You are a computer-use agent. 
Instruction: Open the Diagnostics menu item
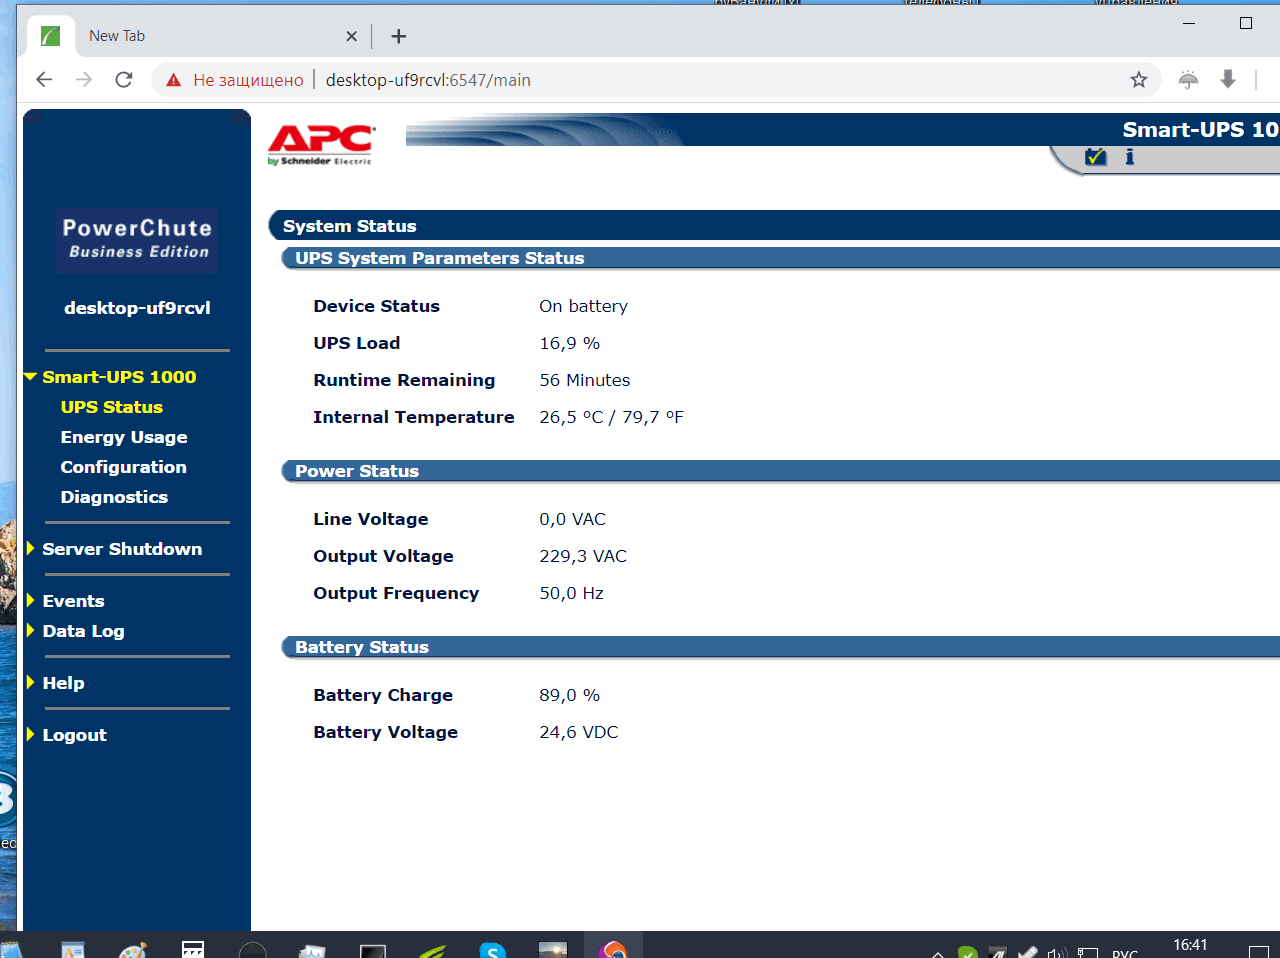tap(114, 497)
